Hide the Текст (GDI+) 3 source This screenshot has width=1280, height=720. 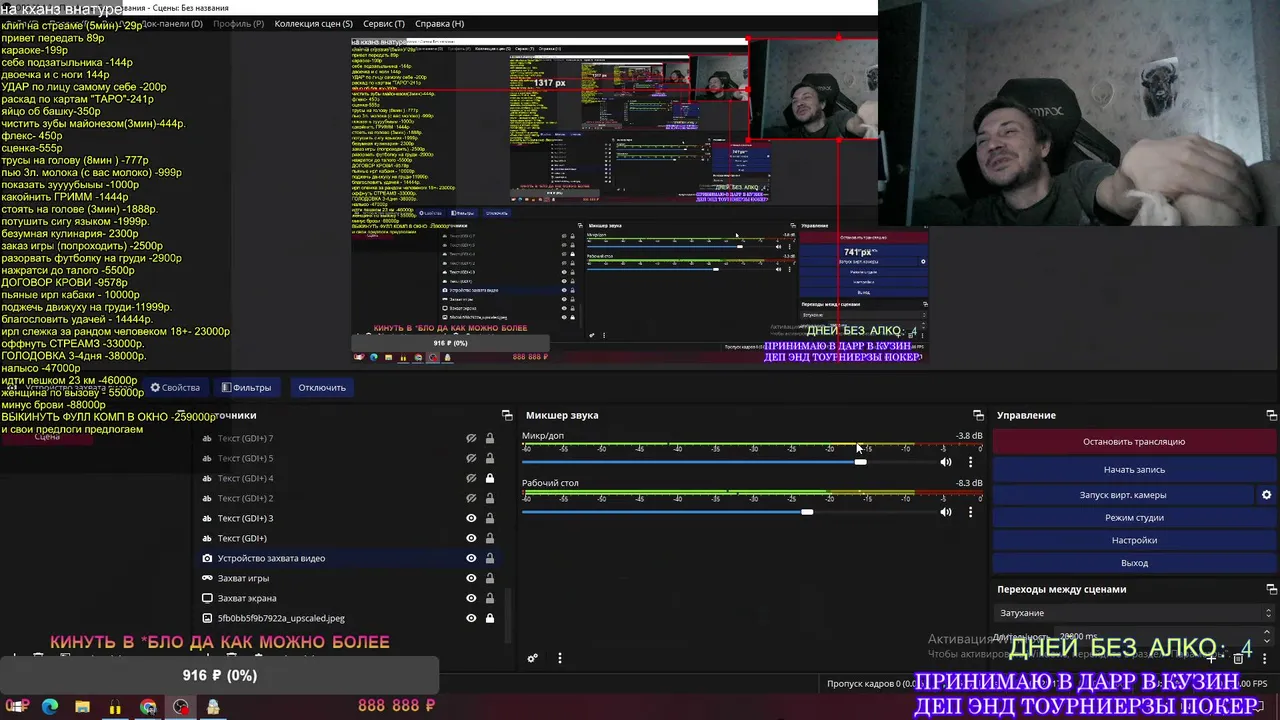(x=471, y=518)
